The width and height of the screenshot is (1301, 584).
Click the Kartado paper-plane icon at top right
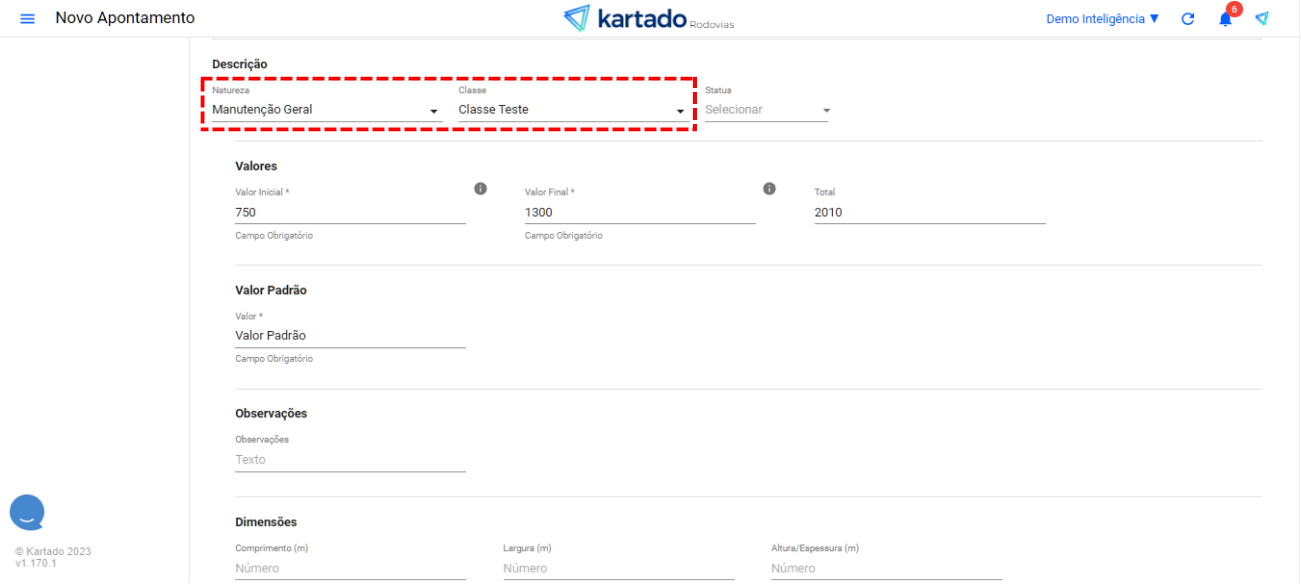(x=1262, y=18)
